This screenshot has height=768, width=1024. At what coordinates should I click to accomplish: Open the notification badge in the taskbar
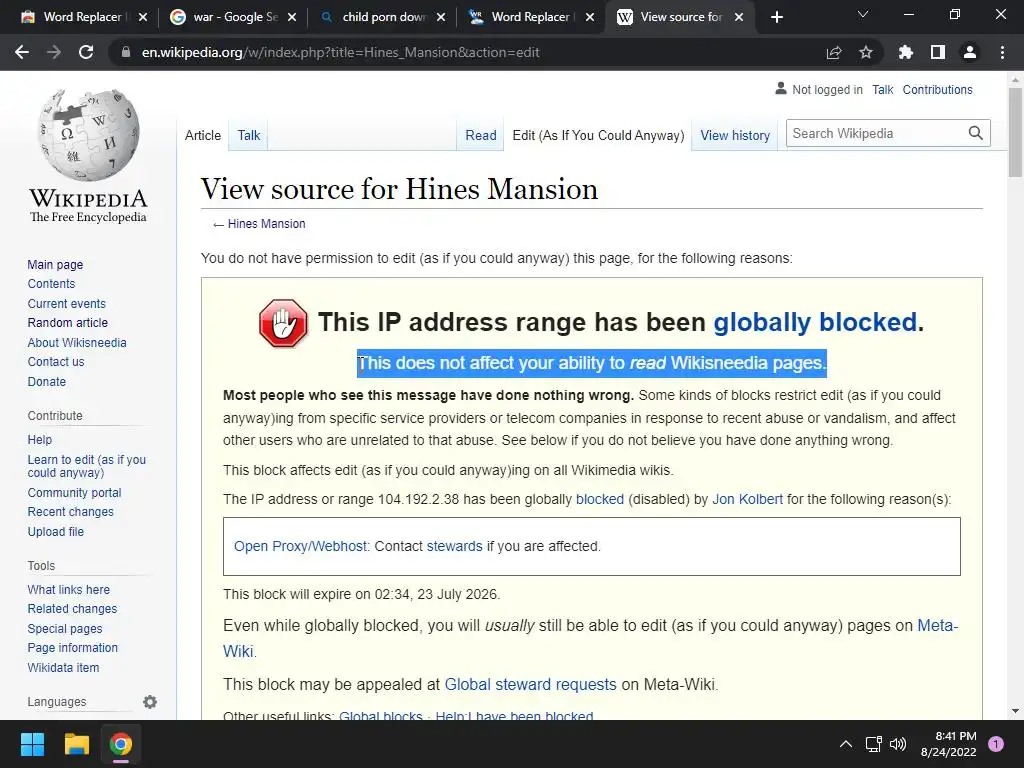coord(996,744)
